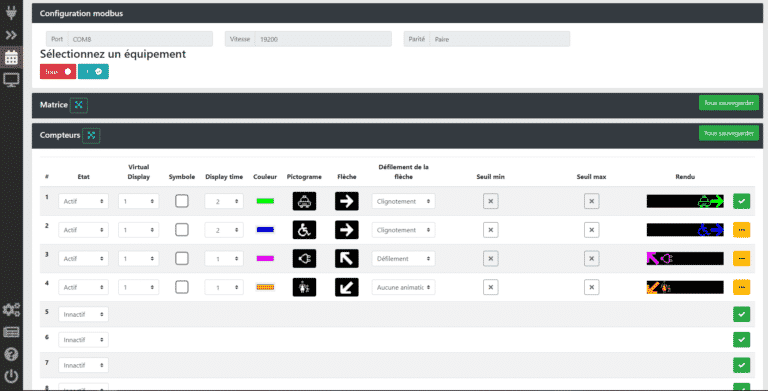The image size is (768, 391).
Task: Click yellow pending button for row 4
Action: (742, 287)
